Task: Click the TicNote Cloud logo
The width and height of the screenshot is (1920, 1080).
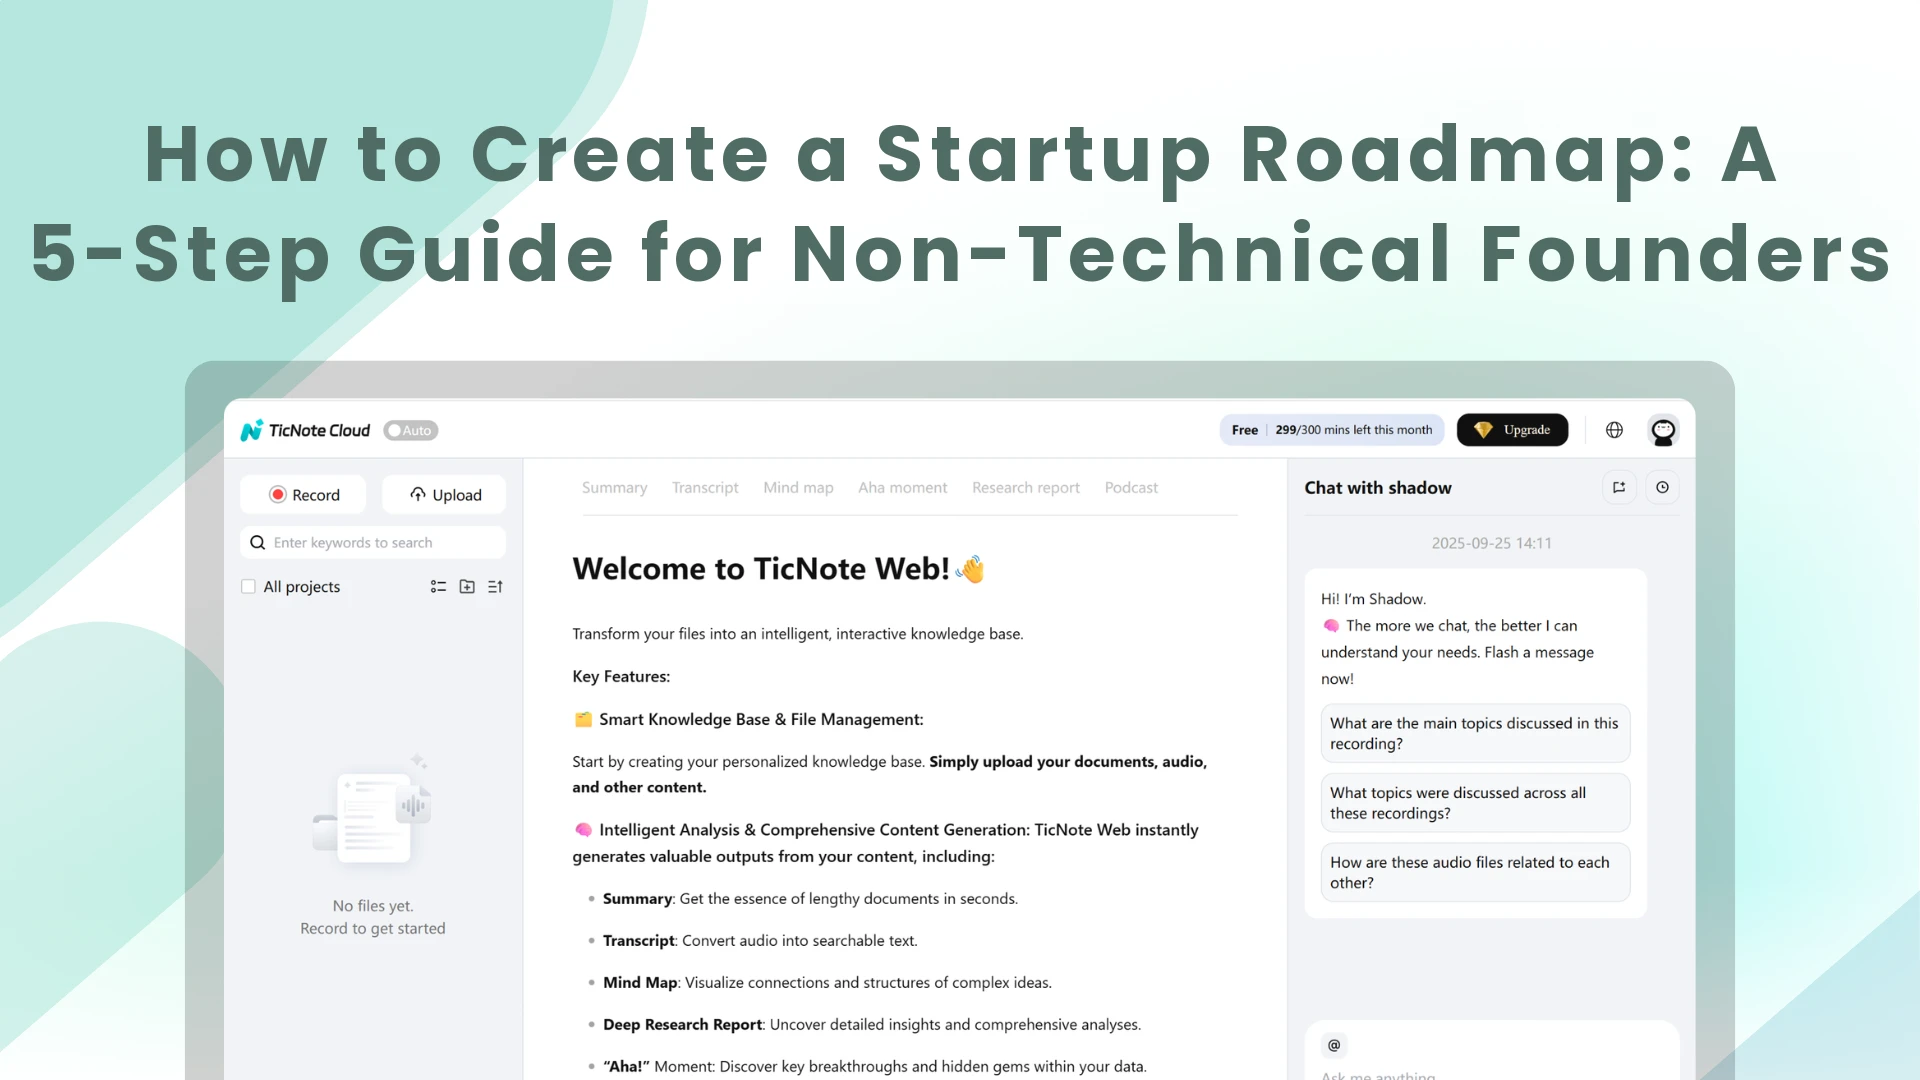Action: [305, 430]
